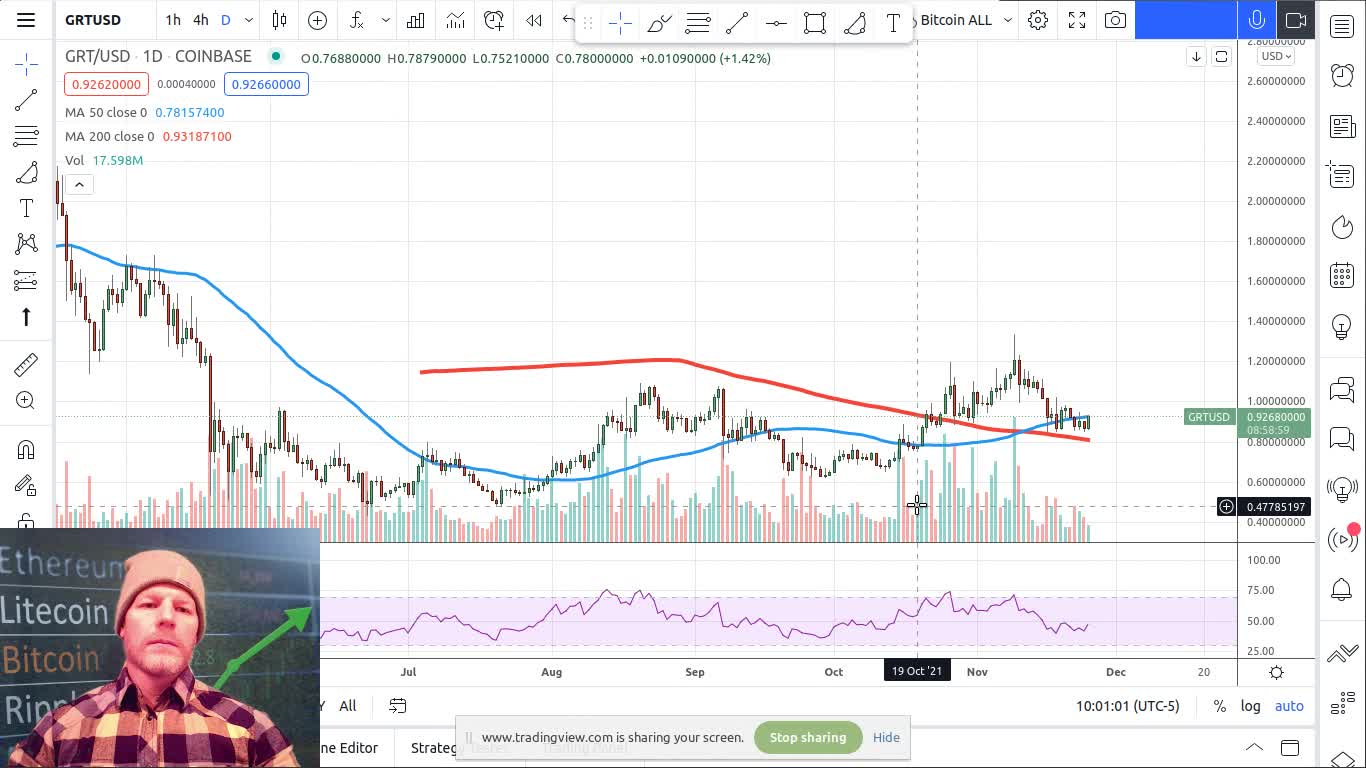Open the Bitcoin ALL layout name
The width and height of the screenshot is (1366, 768).
956,20
